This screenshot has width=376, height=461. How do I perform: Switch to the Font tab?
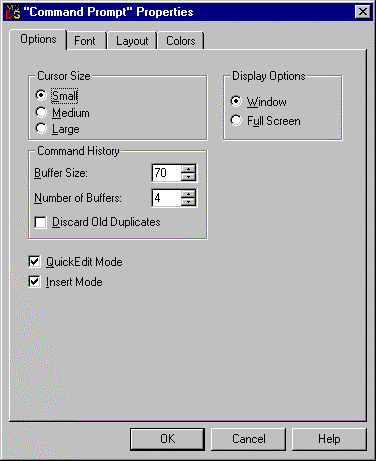point(85,41)
